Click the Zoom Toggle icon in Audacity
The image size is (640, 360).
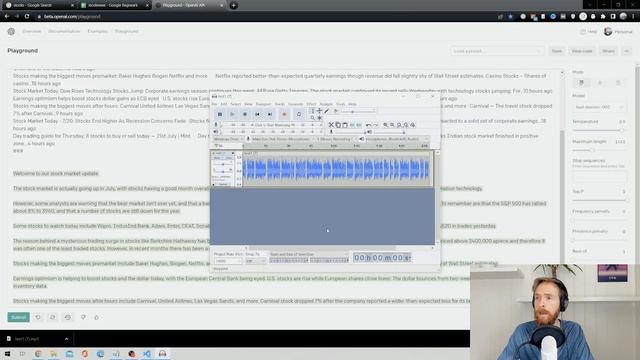coord(413,125)
